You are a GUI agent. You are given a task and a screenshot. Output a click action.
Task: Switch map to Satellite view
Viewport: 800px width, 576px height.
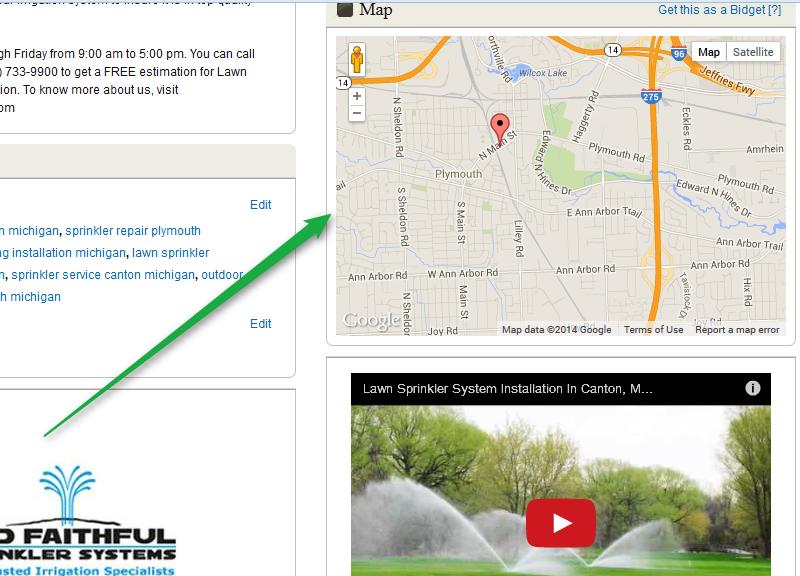click(753, 52)
